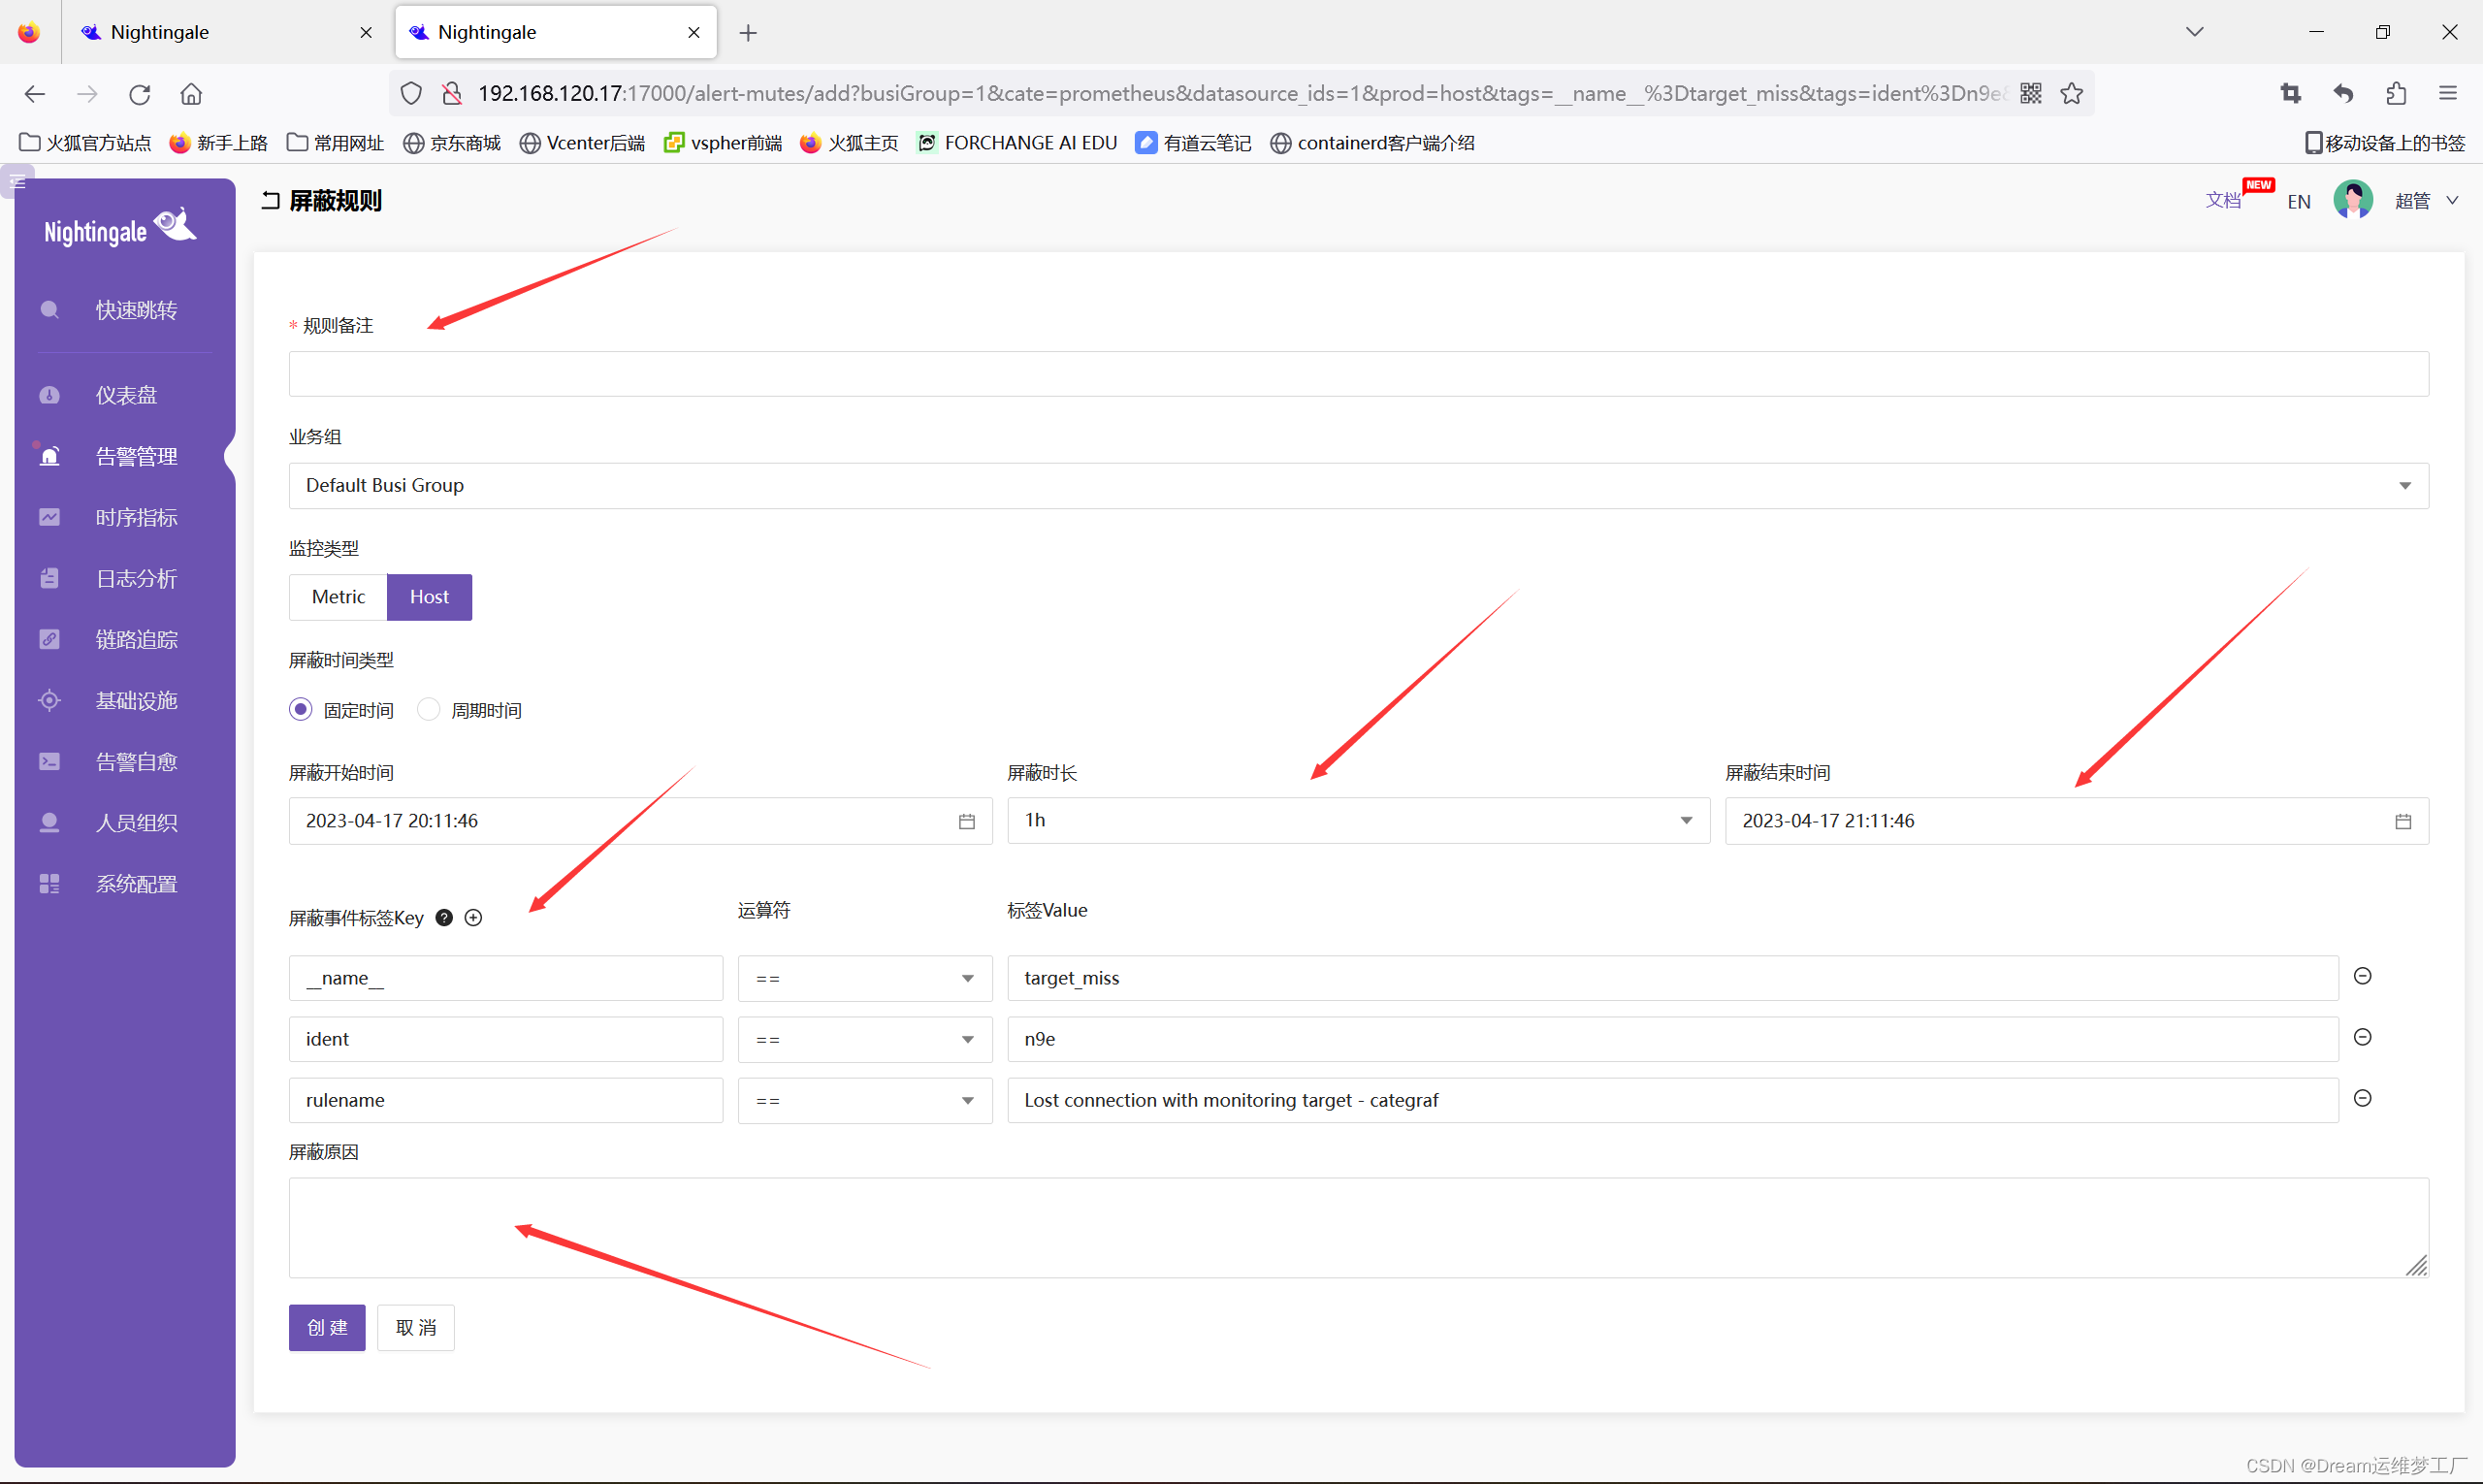Click the add tag plus icon beside 屏蔽事件标签Key
The image size is (2483, 1484).
pyautogui.click(x=473, y=918)
